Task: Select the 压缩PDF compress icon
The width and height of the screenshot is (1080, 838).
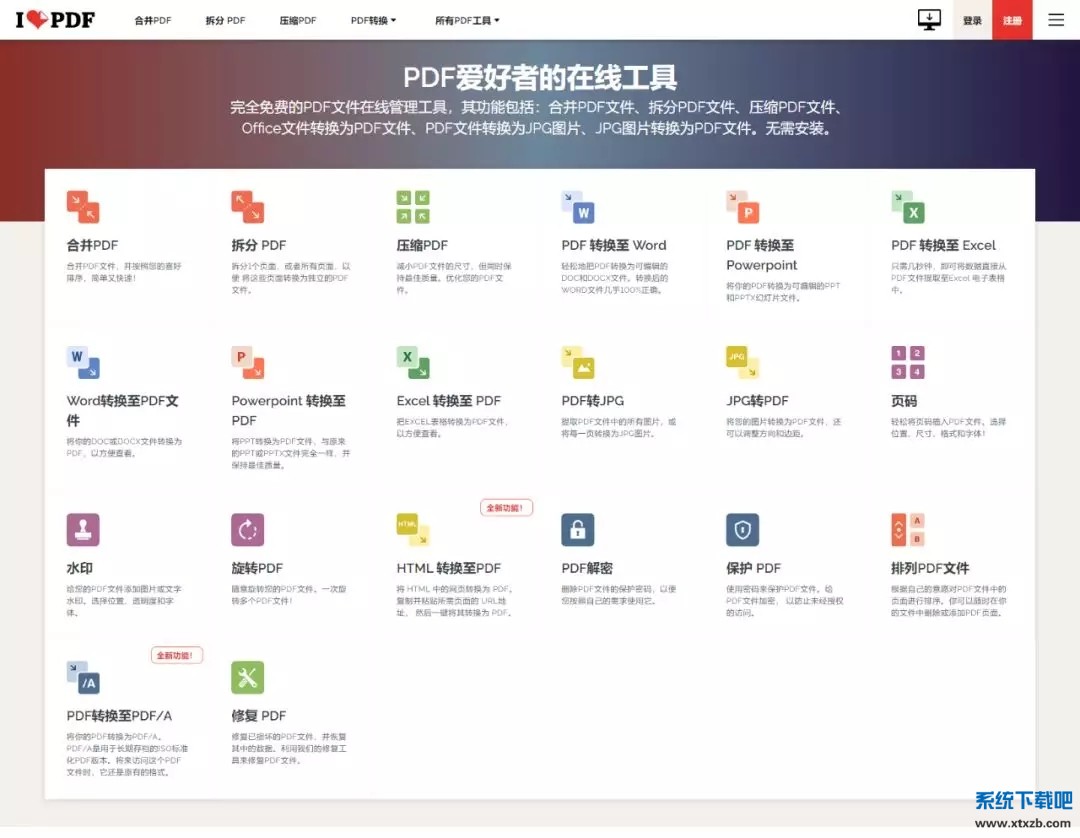Action: pos(413,207)
